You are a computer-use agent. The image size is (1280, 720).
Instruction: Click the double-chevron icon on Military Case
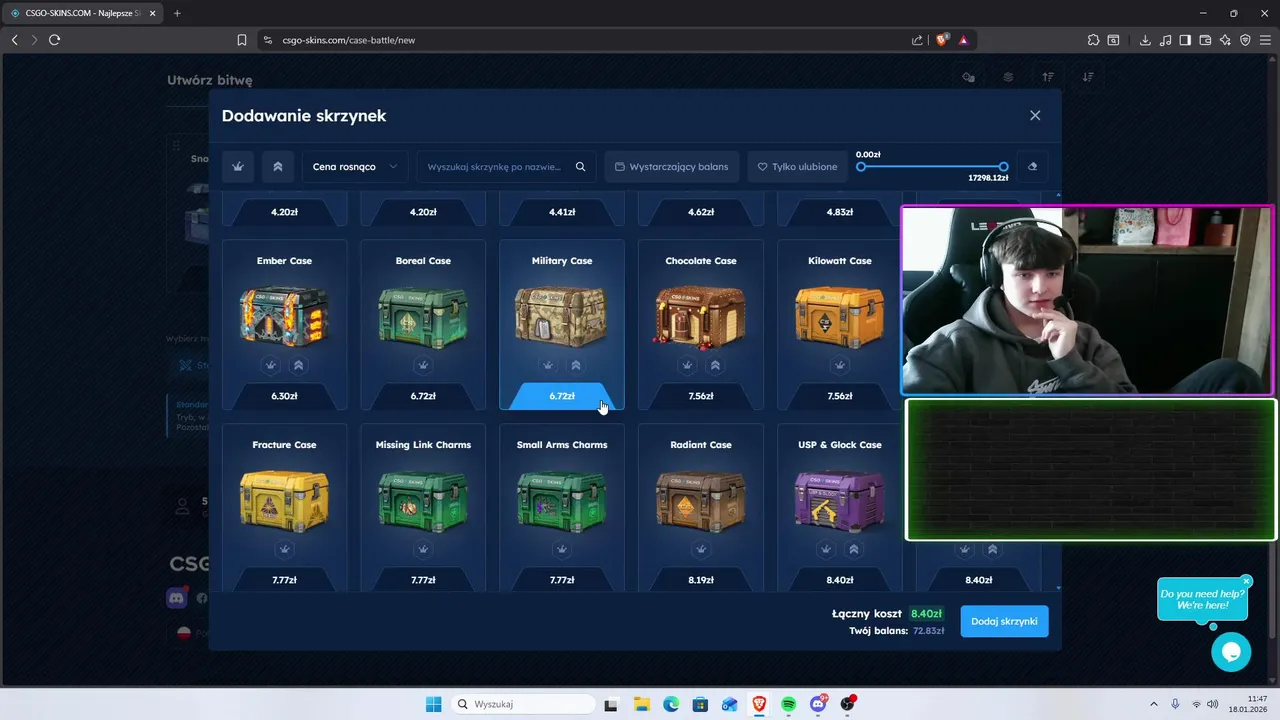point(576,365)
